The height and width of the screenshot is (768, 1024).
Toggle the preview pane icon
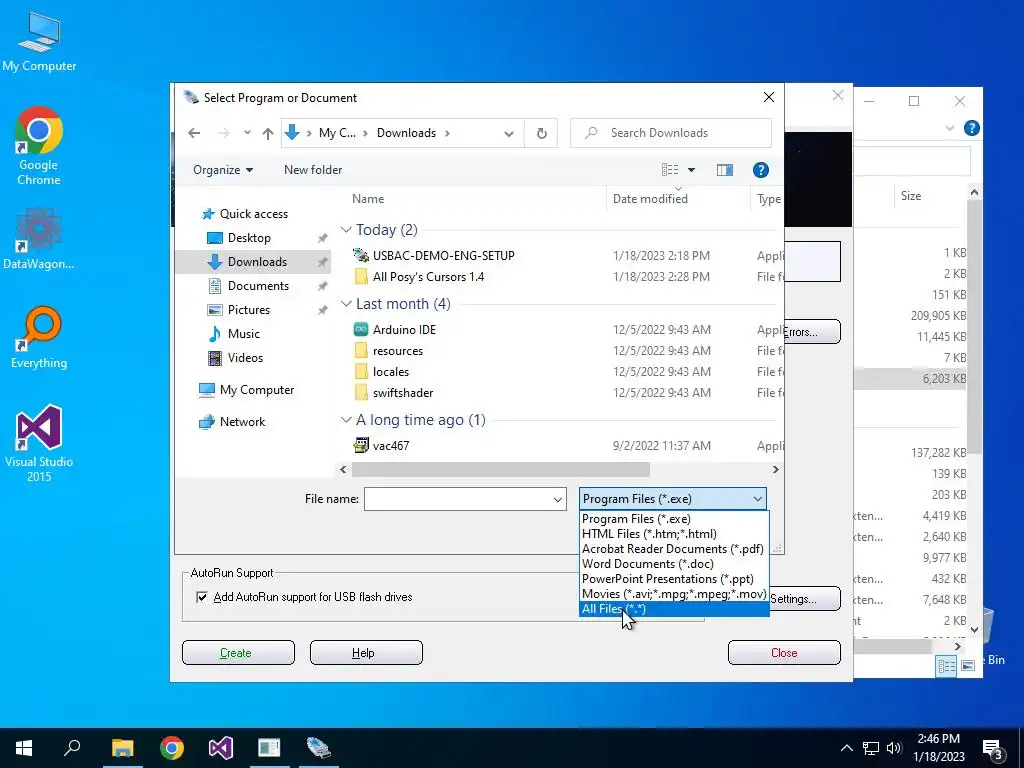point(725,170)
